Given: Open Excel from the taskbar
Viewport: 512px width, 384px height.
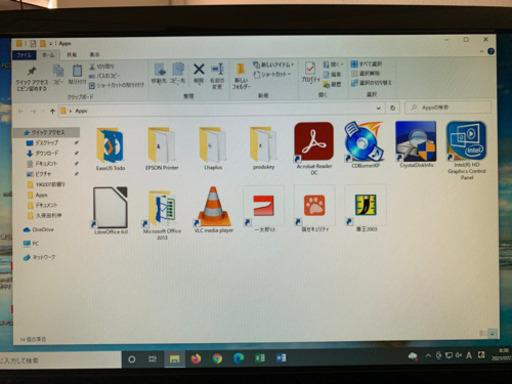Looking at the screenshot, I should (x=260, y=358).
